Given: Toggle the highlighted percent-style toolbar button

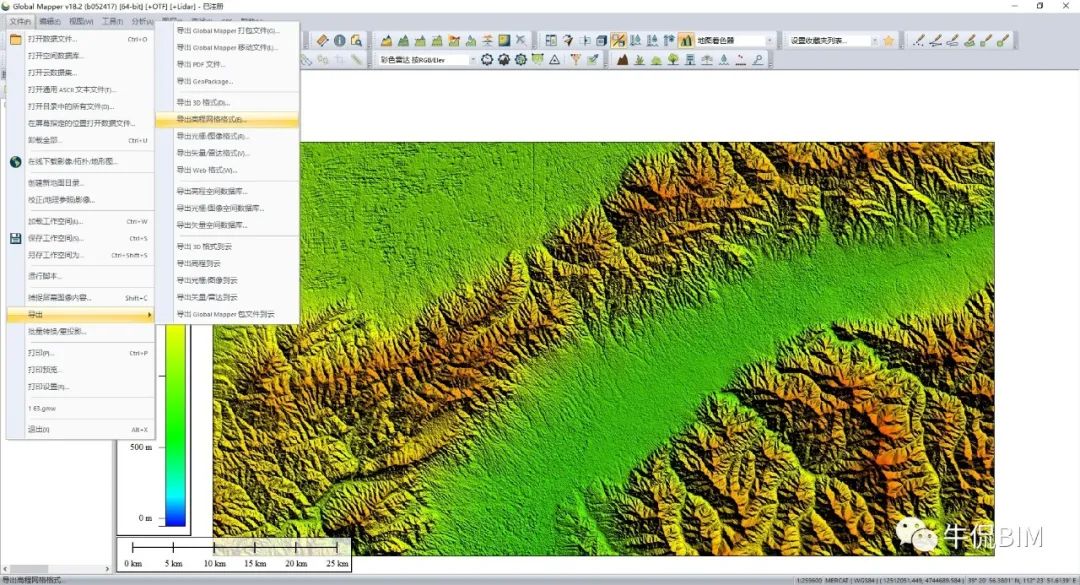Looking at the screenshot, I should click(619, 41).
